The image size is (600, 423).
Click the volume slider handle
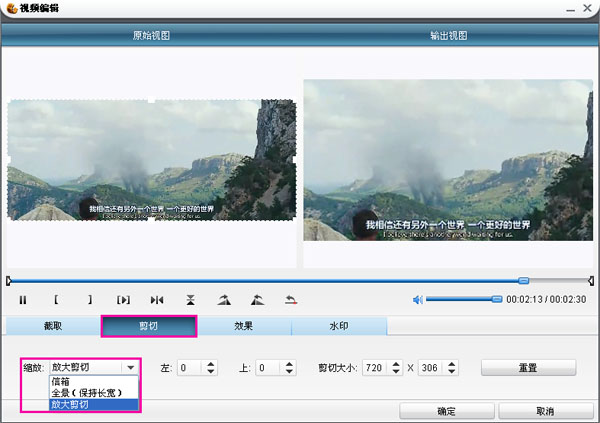pos(497,299)
